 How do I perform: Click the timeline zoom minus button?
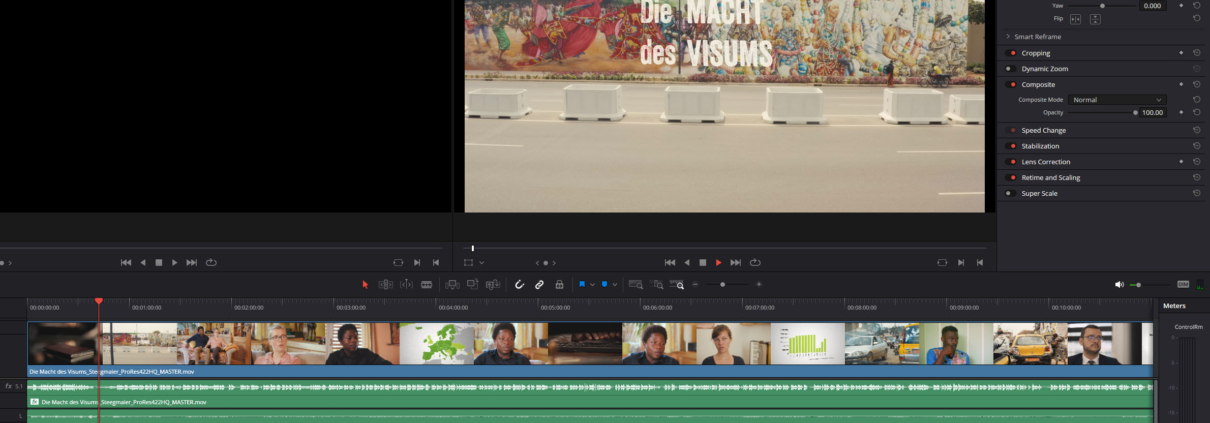coord(695,285)
